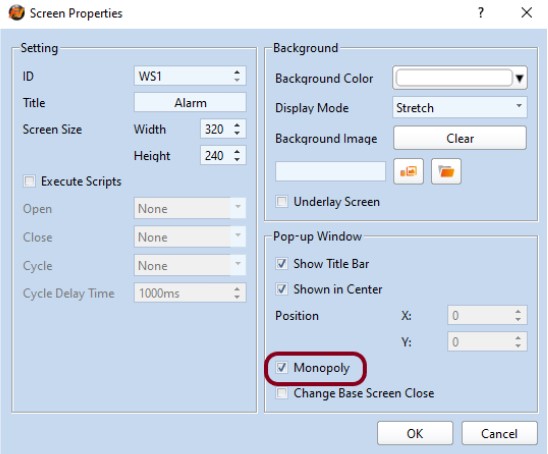
Task: Increase the screen Width value
Action: tap(237, 125)
